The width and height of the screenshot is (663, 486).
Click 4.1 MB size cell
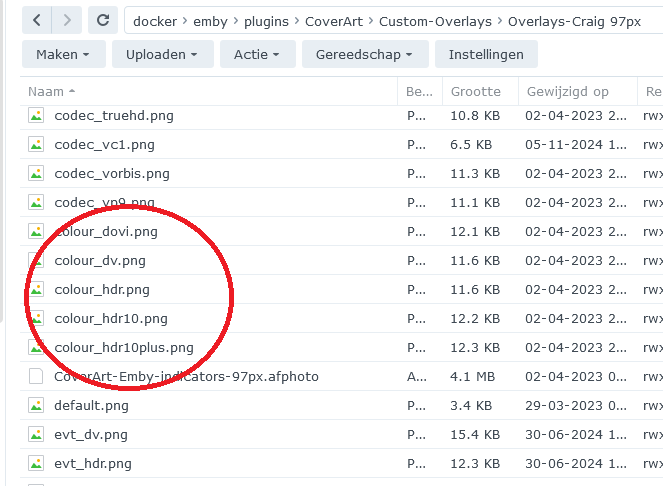tap(472, 376)
